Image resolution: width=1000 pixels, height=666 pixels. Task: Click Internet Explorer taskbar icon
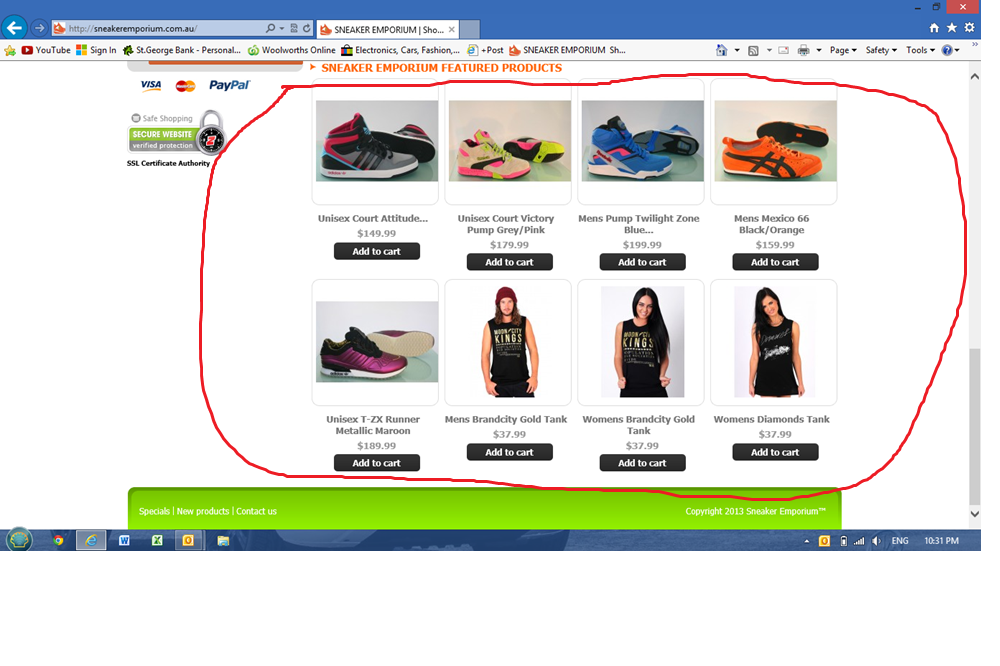(91, 540)
